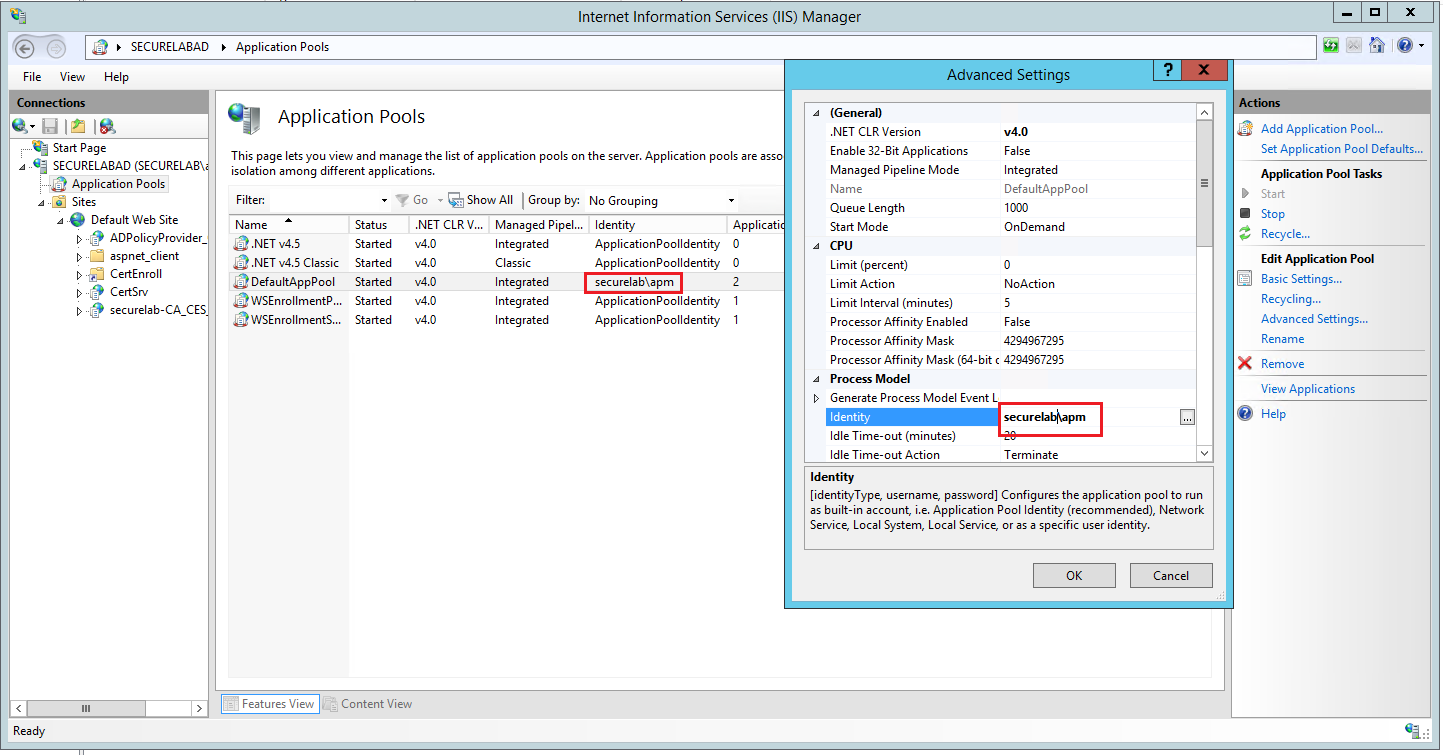
Task: Click the green Recycle arrows icon in Actions
Action: point(1245,234)
